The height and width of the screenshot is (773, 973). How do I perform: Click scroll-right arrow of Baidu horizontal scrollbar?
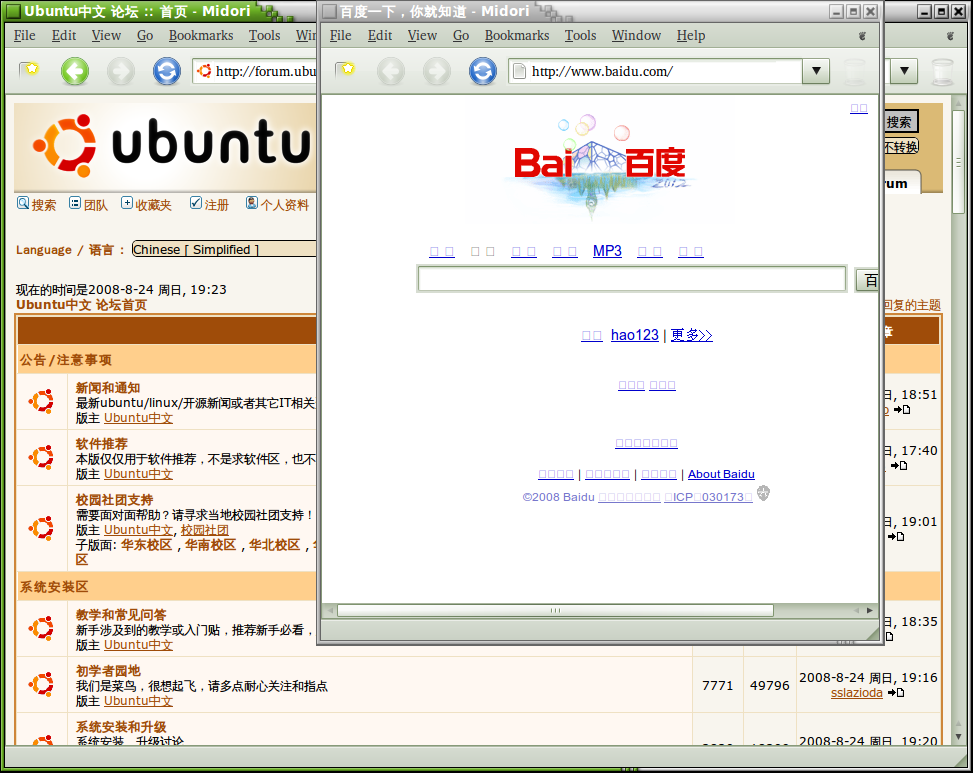[870, 610]
